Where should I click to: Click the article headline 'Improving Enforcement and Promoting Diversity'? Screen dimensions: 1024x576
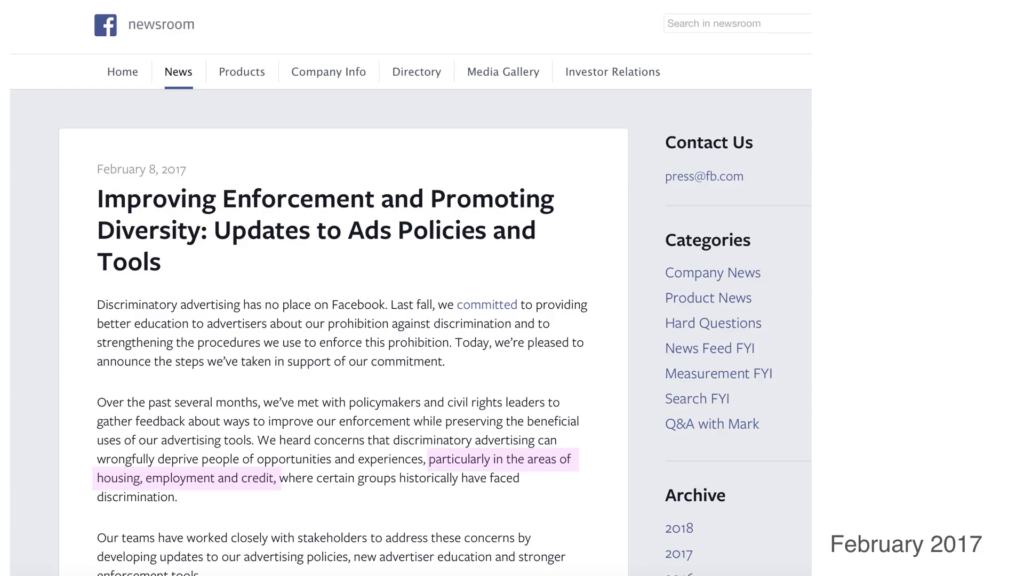[x=325, y=230]
